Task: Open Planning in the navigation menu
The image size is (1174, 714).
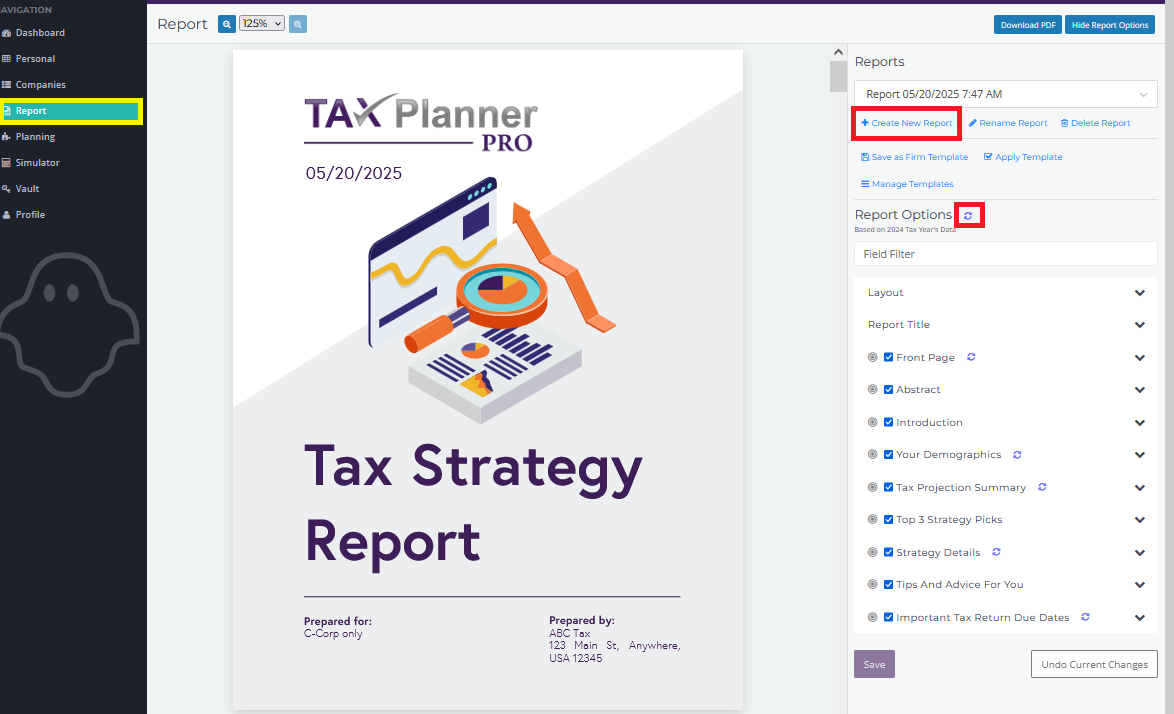Action: tap(35, 136)
